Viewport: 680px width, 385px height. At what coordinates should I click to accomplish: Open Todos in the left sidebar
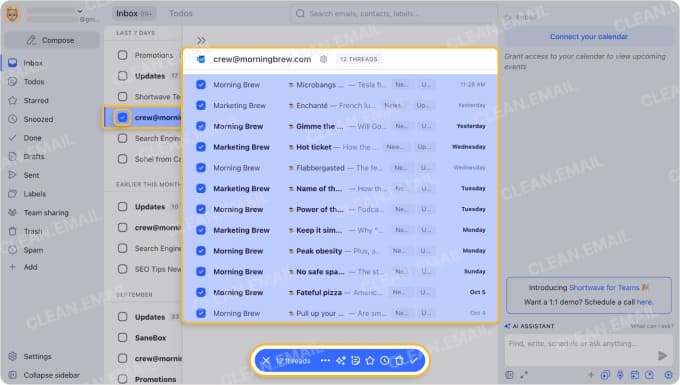(x=34, y=82)
